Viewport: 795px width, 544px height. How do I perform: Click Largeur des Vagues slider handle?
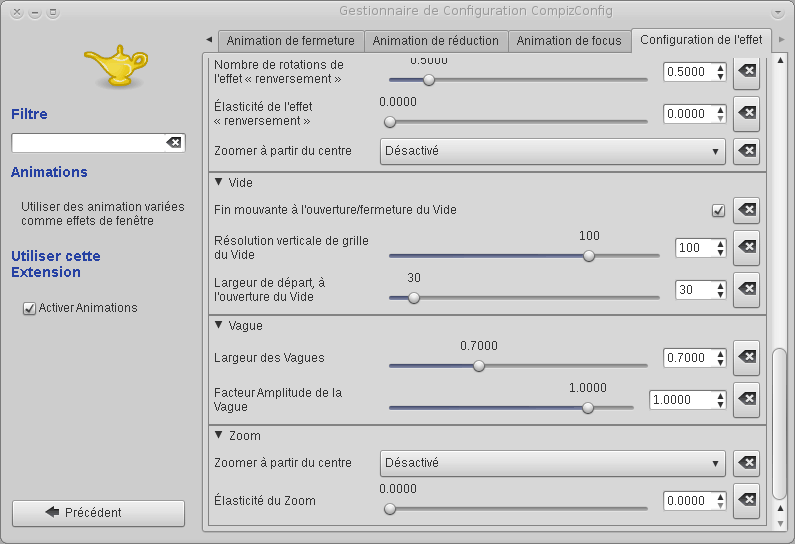479,366
